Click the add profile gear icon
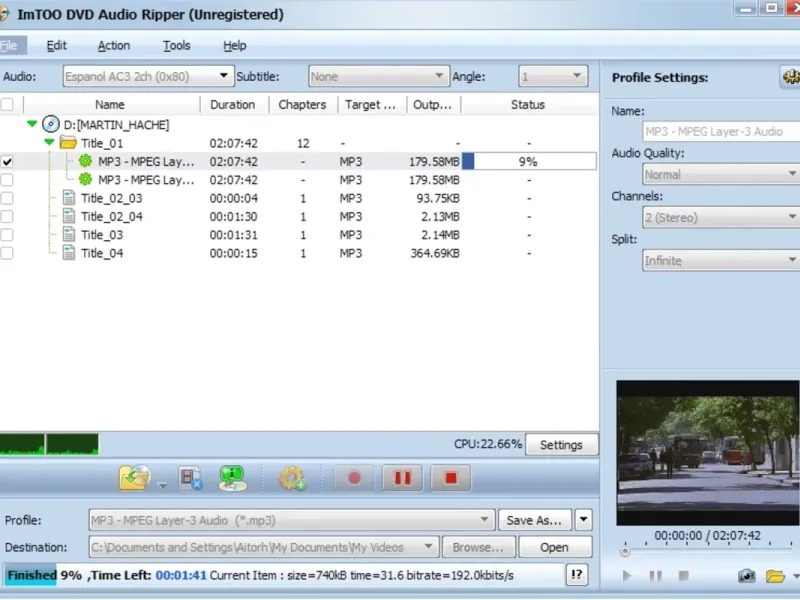Image resolution: width=800 pixels, height=600 pixels. [x=291, y=478]
